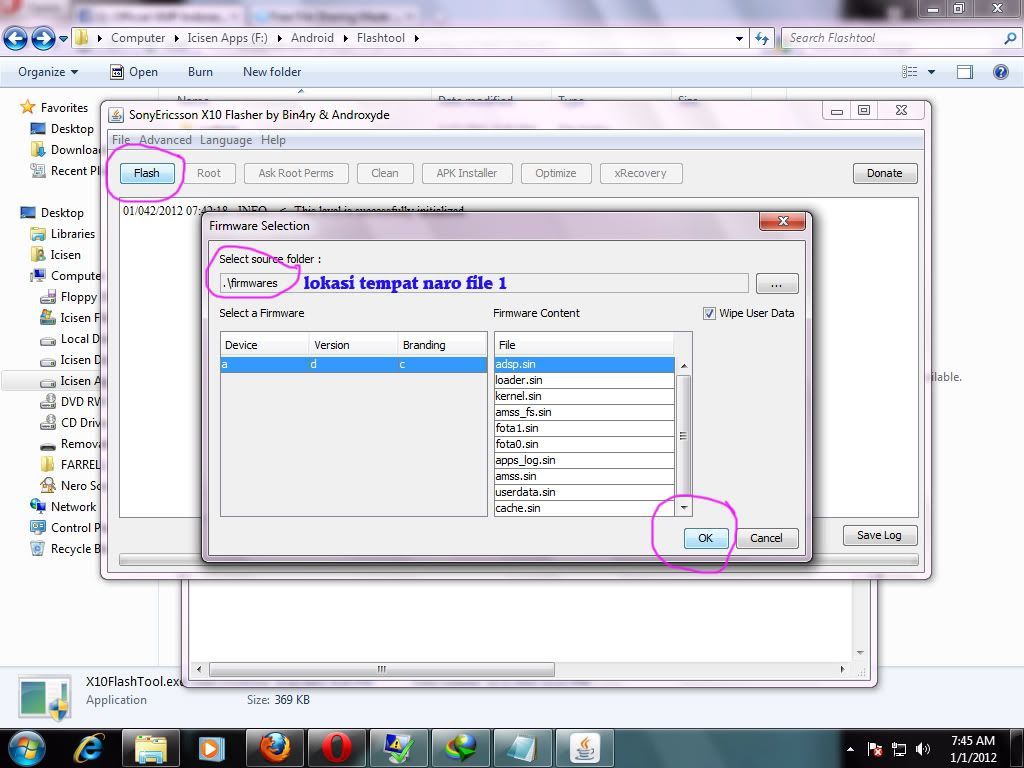Select fota0.sin in Firmware Content
1024x768 pixels.
point(584,444)
